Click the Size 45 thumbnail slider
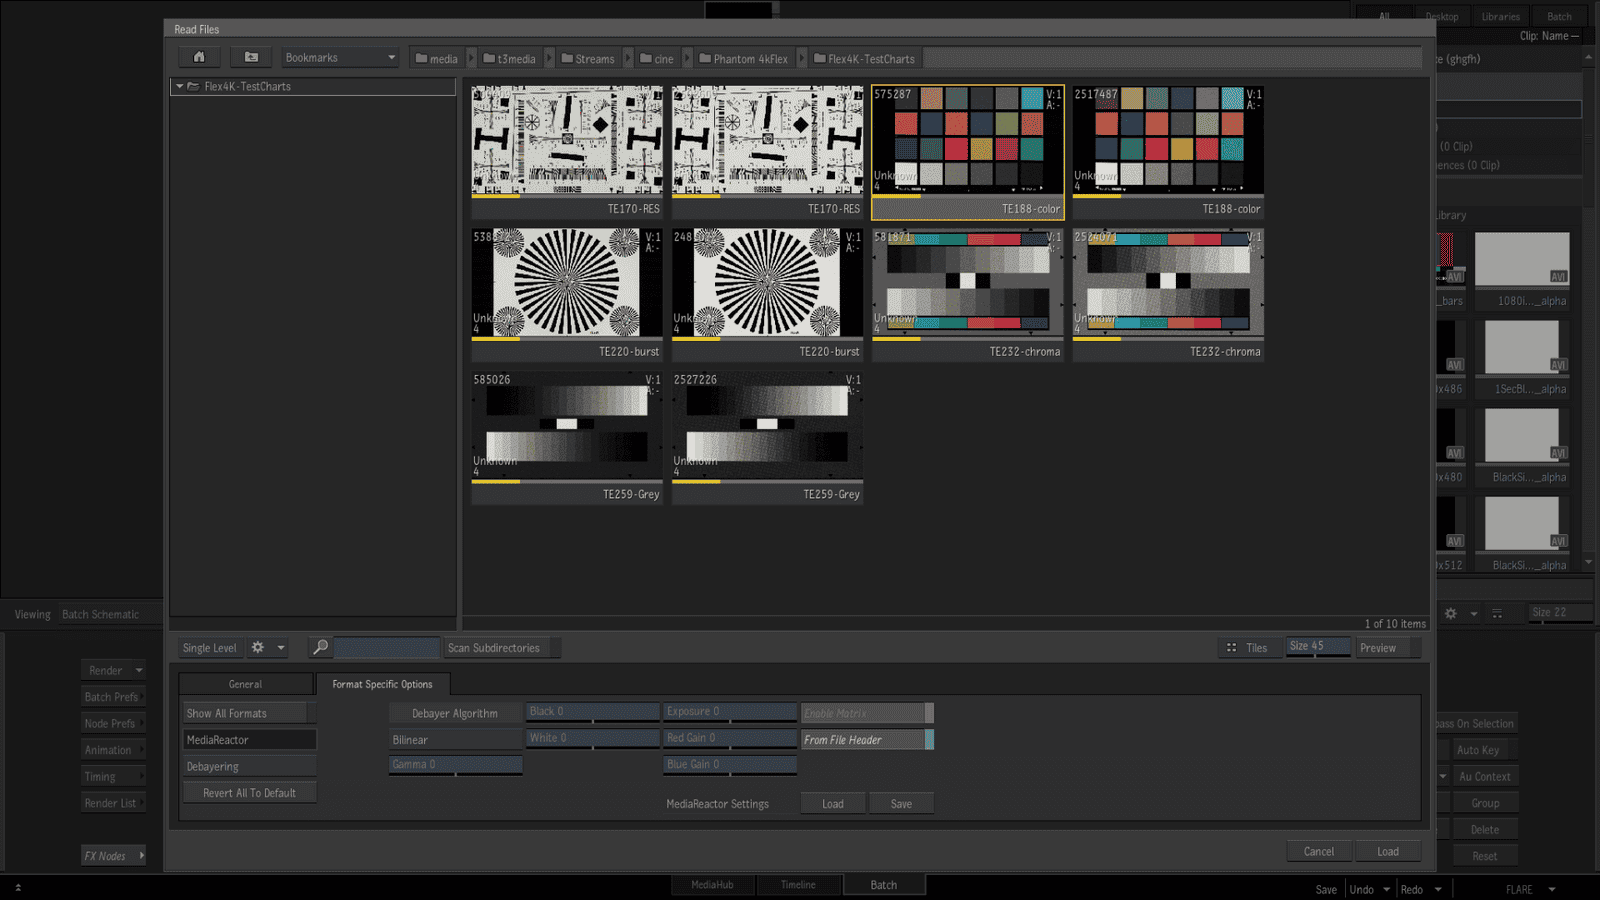The image size is (1600, 900). (x=1317, y=647)
